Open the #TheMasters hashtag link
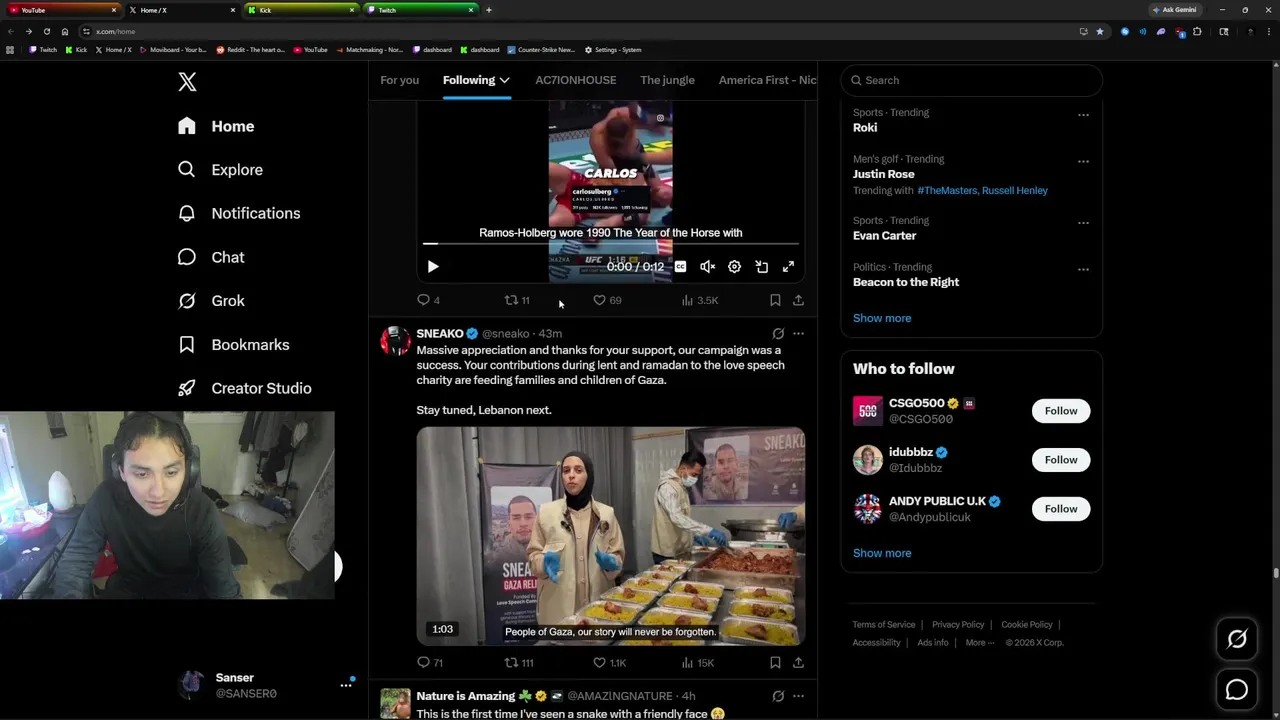Image resolution: width=1280 pixels, height=720 pixels. pos(946,191)
